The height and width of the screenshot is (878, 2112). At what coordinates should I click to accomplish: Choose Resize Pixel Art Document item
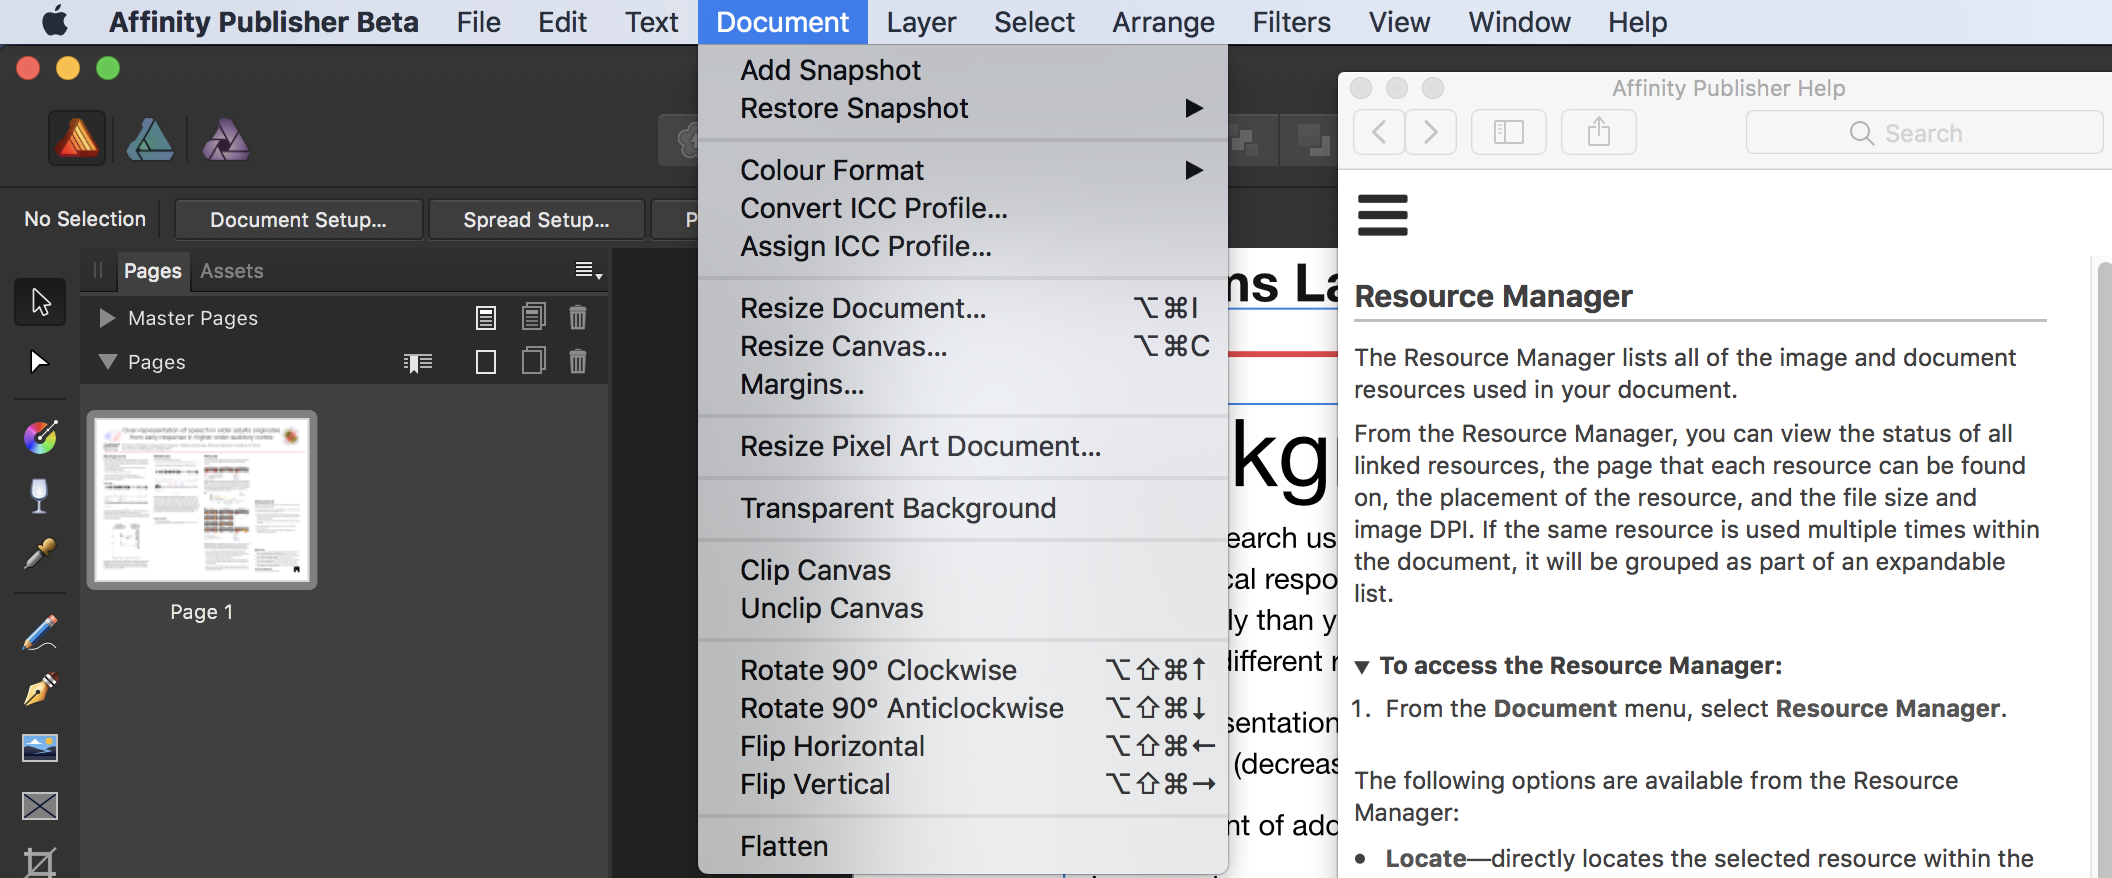963,446
